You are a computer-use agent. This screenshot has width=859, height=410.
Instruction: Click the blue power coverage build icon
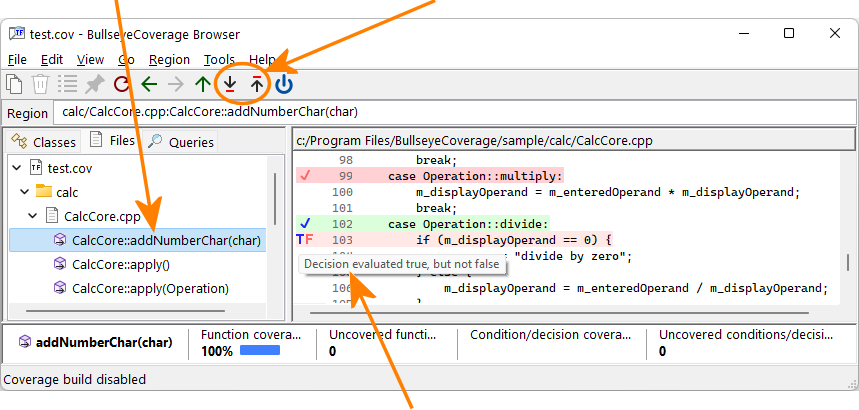click(284, 84)
